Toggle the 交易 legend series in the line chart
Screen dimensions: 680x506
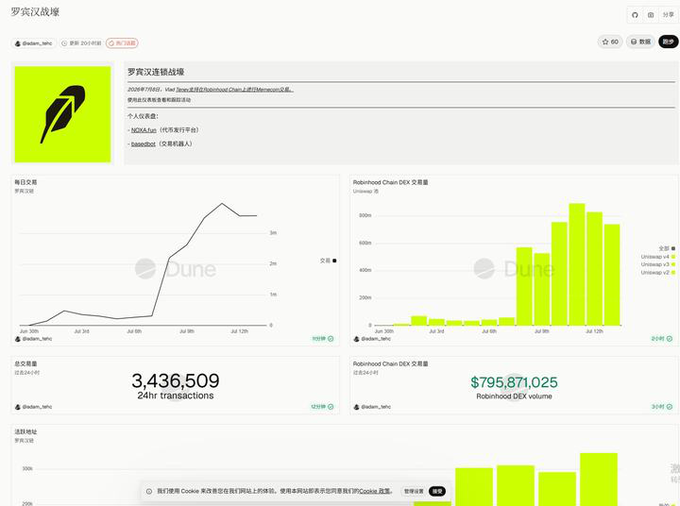coord(328,261)
